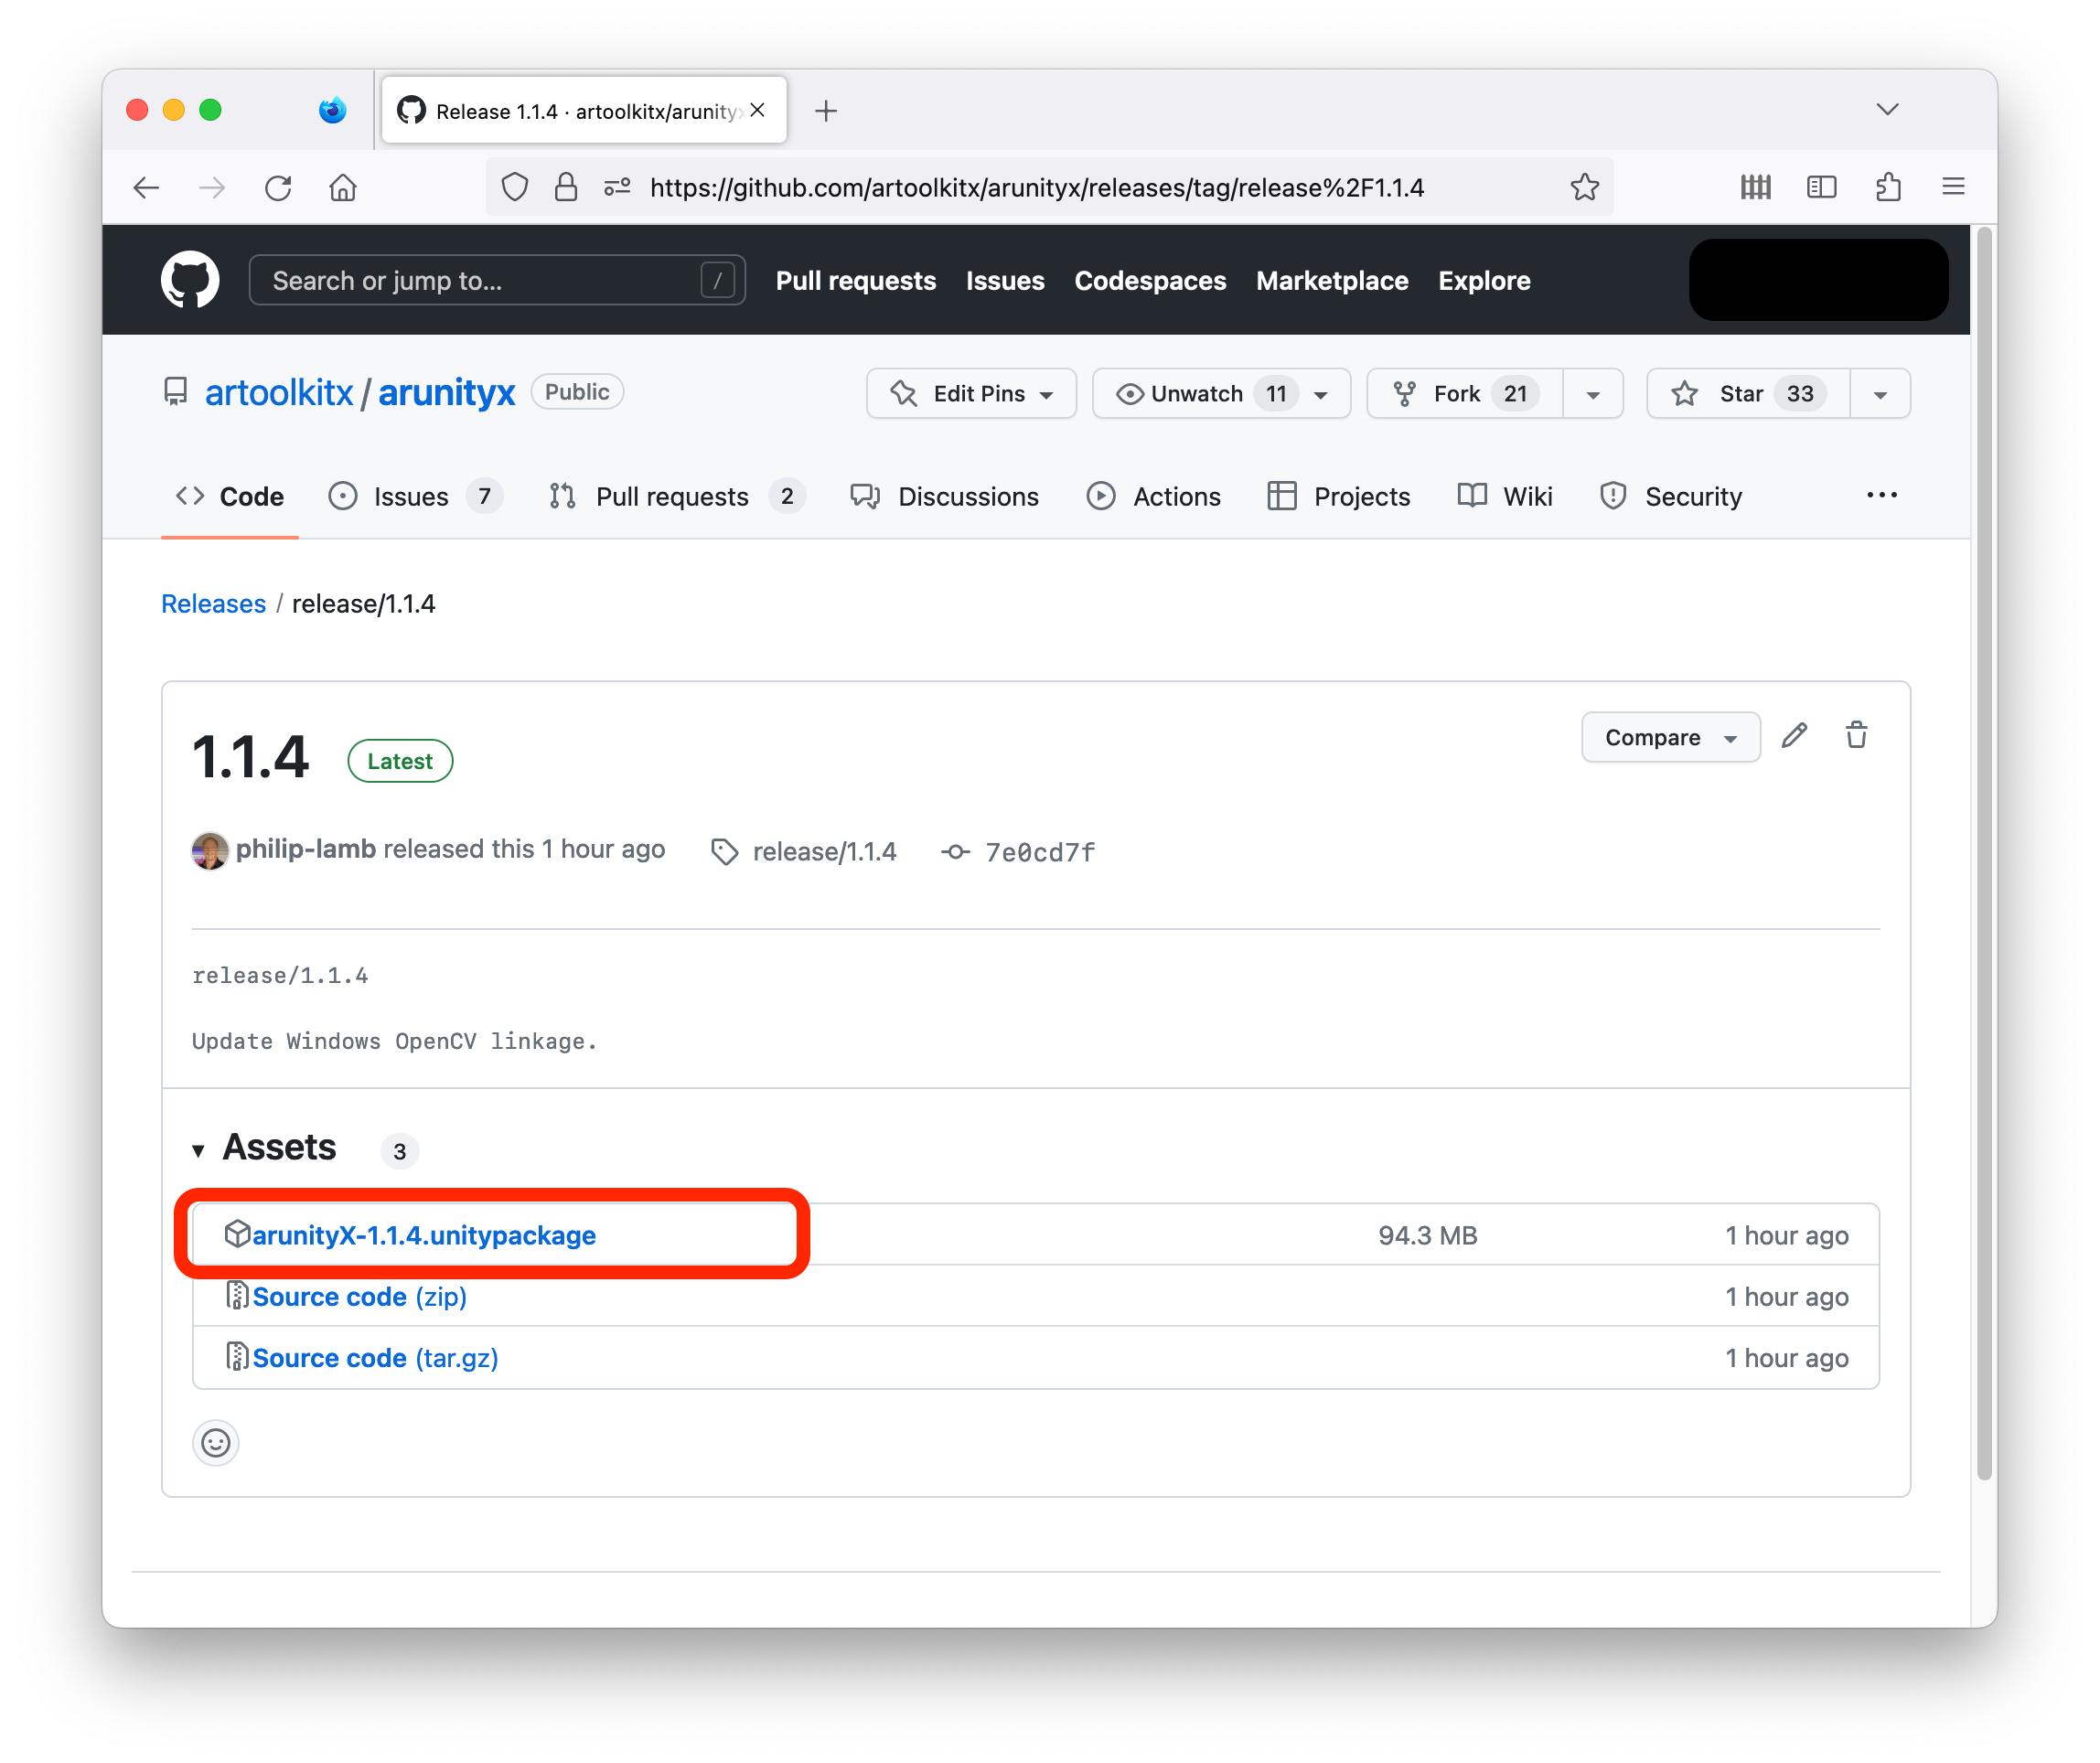Open the Star lists dropdown arrow
Screen dimensions: 2100x1763
(x=1880, y=394)
